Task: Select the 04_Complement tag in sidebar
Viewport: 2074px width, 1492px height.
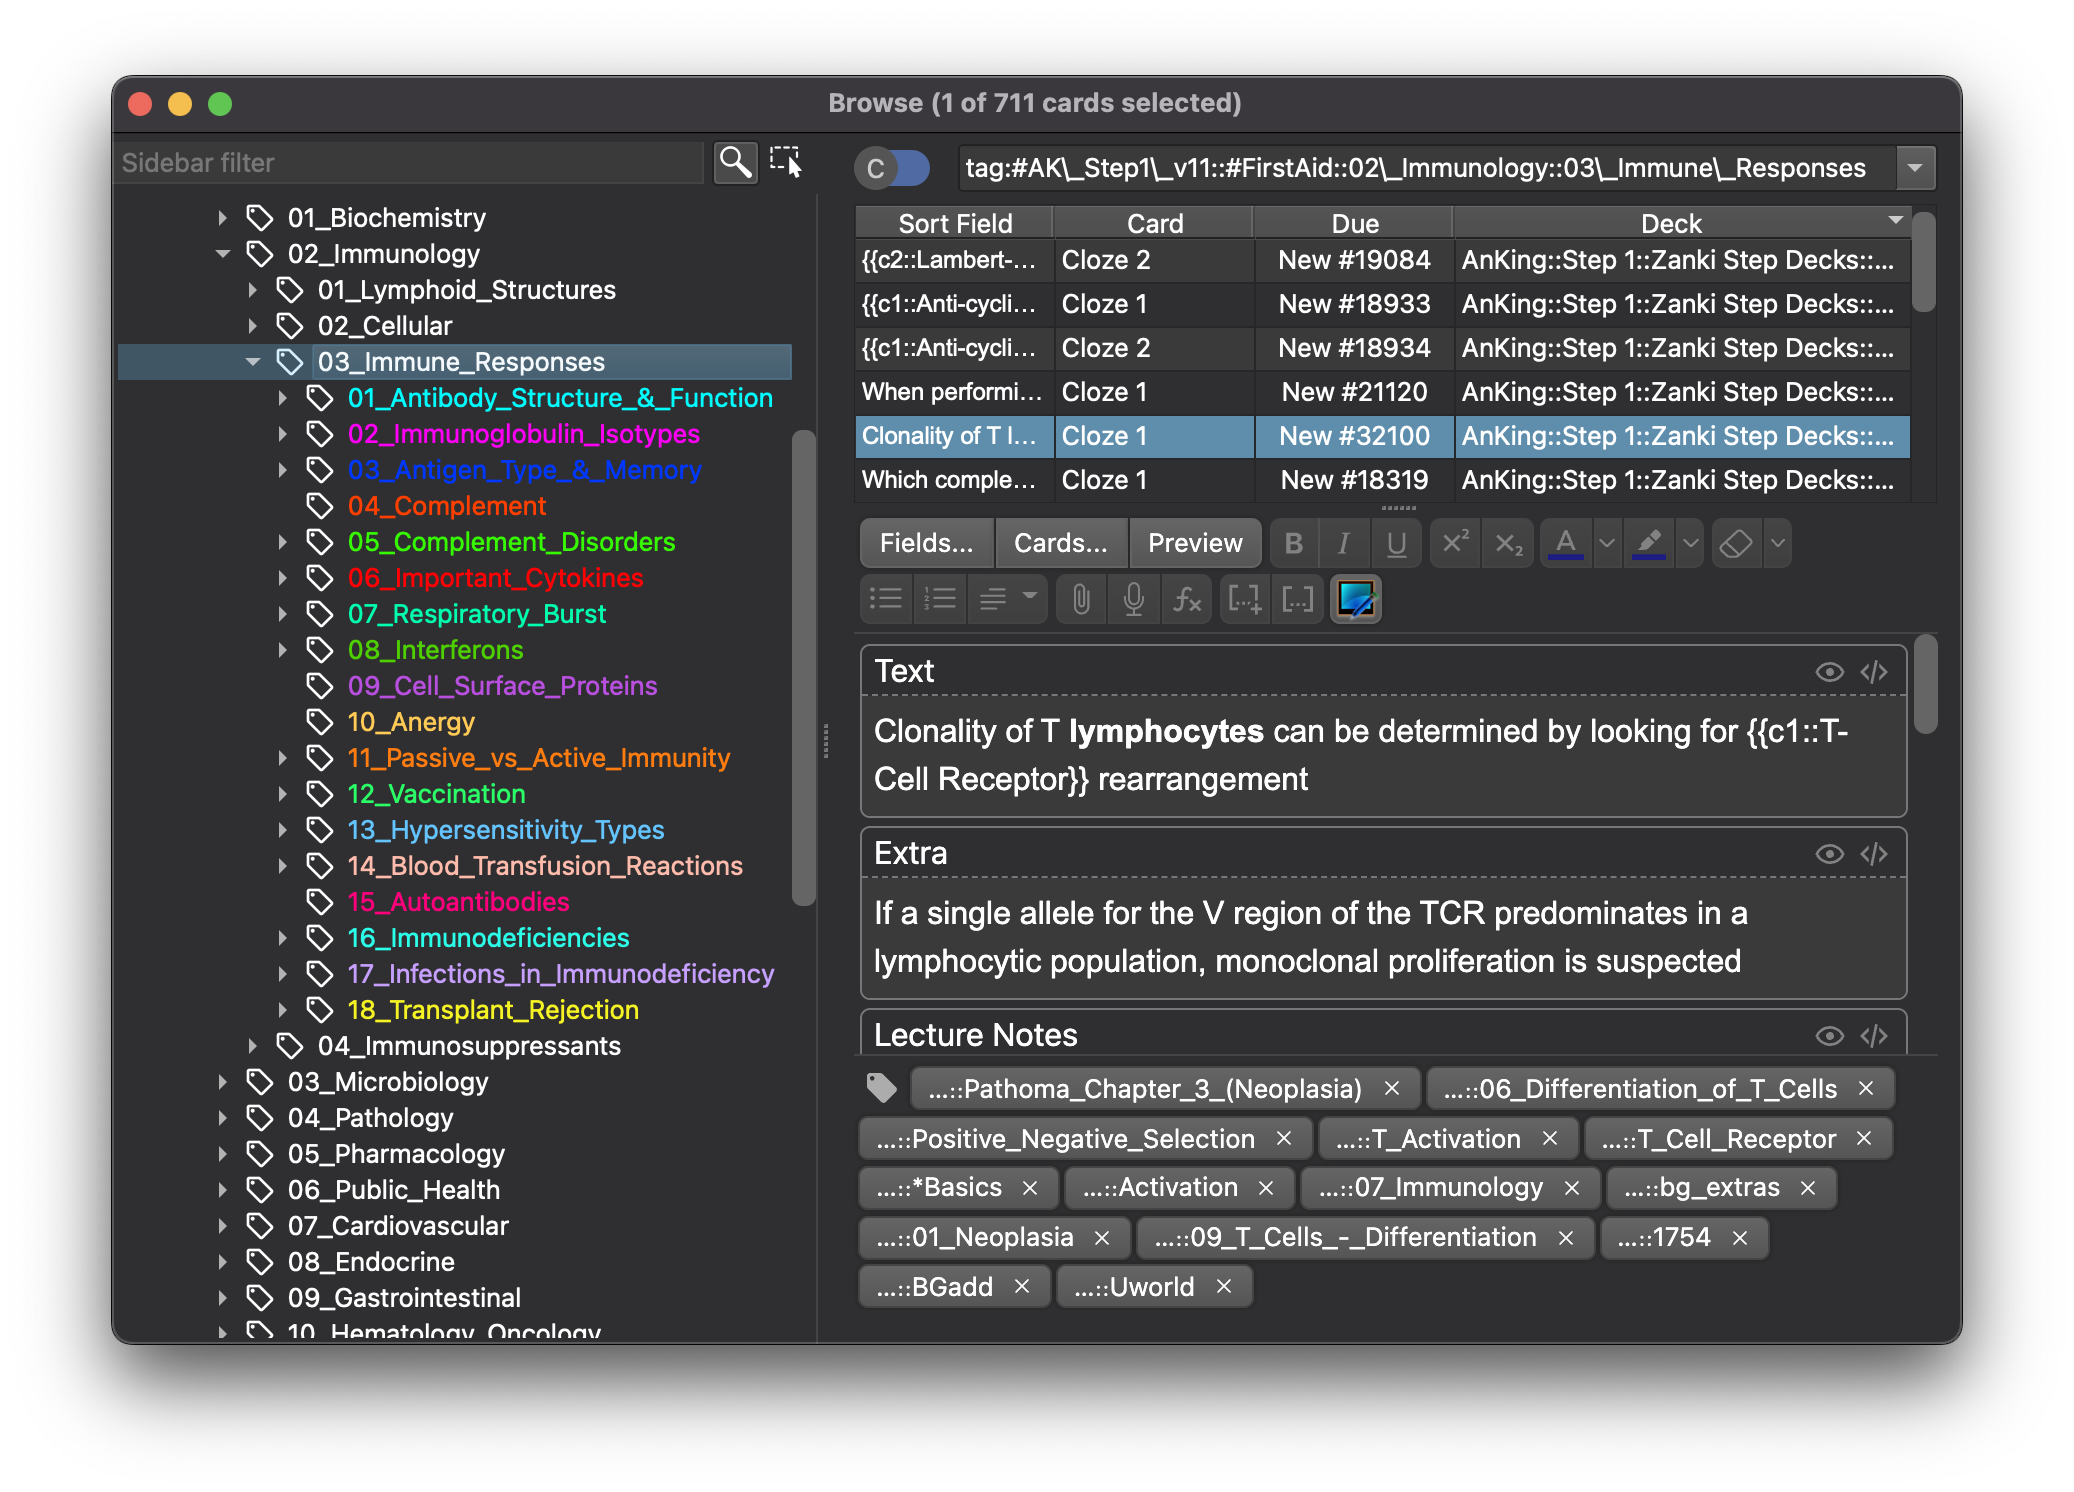Action: pos(446,506)
